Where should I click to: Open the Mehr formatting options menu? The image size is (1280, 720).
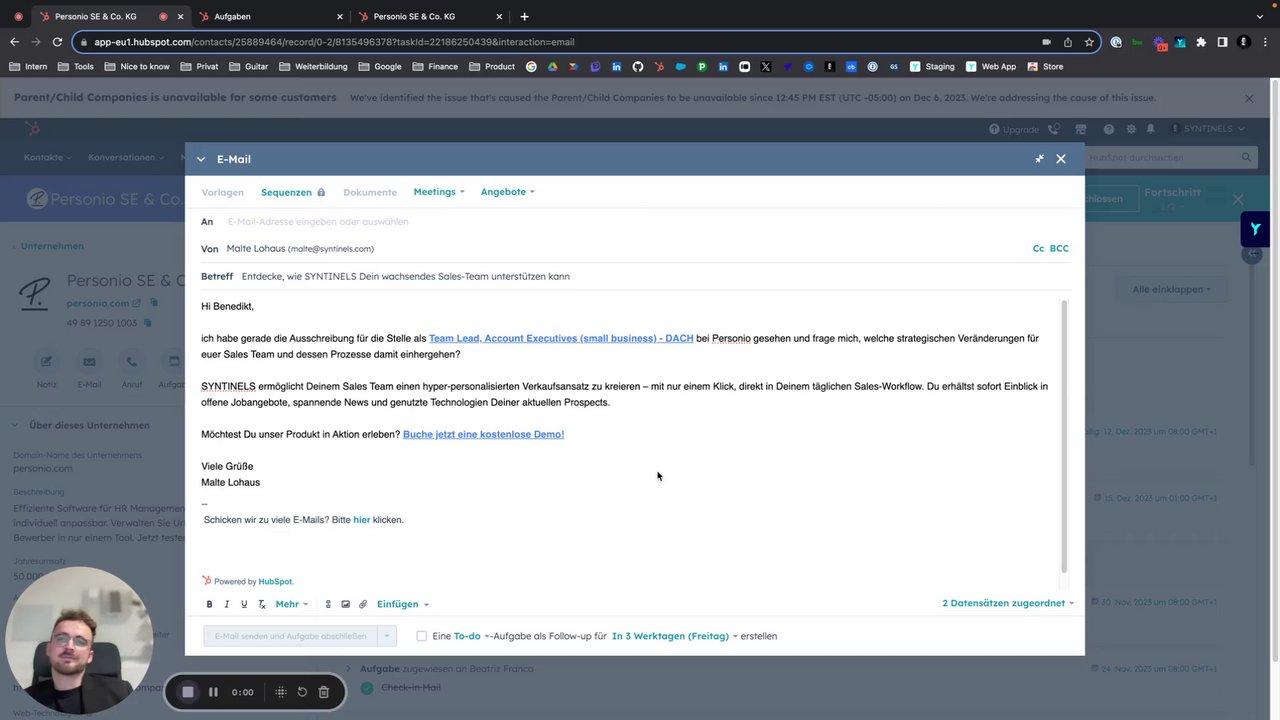pos(291,604)
